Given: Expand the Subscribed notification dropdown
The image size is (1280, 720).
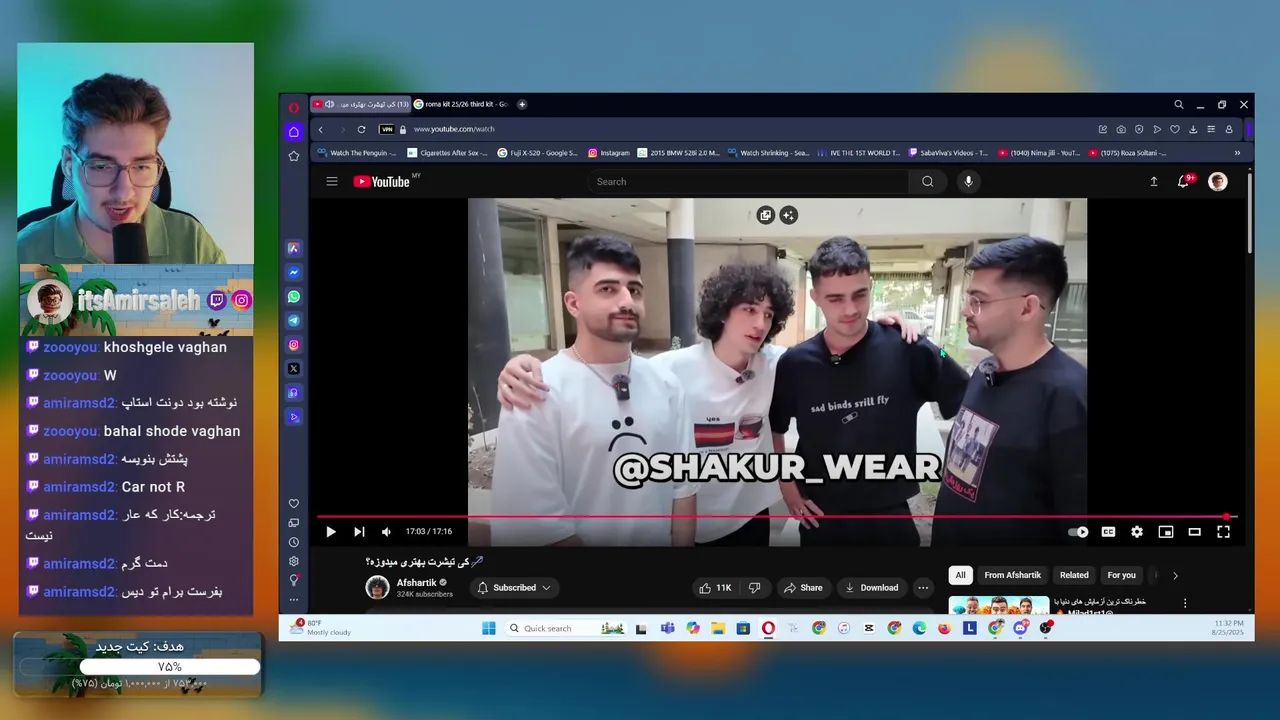Looking at the screenshot, I should point(514,588).
